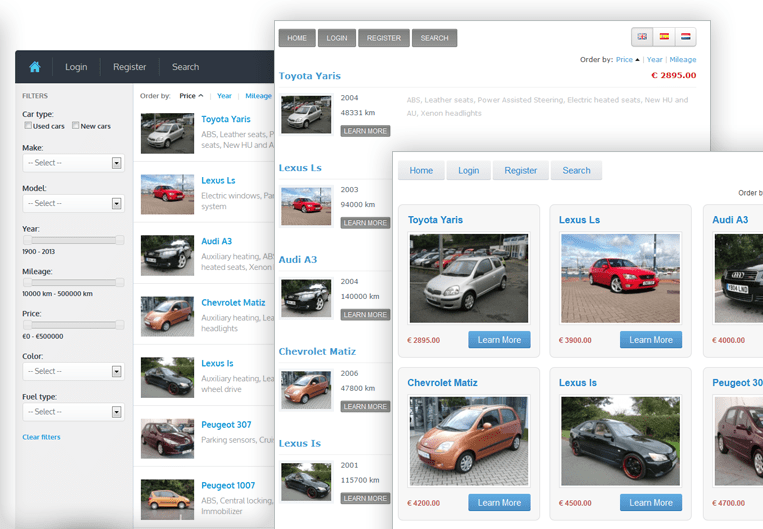763x529 pixels.
Task: Click LEARN MORE under Toyota Yaris 48331 km
Action: pyautogui.click(x=365, y=131)
